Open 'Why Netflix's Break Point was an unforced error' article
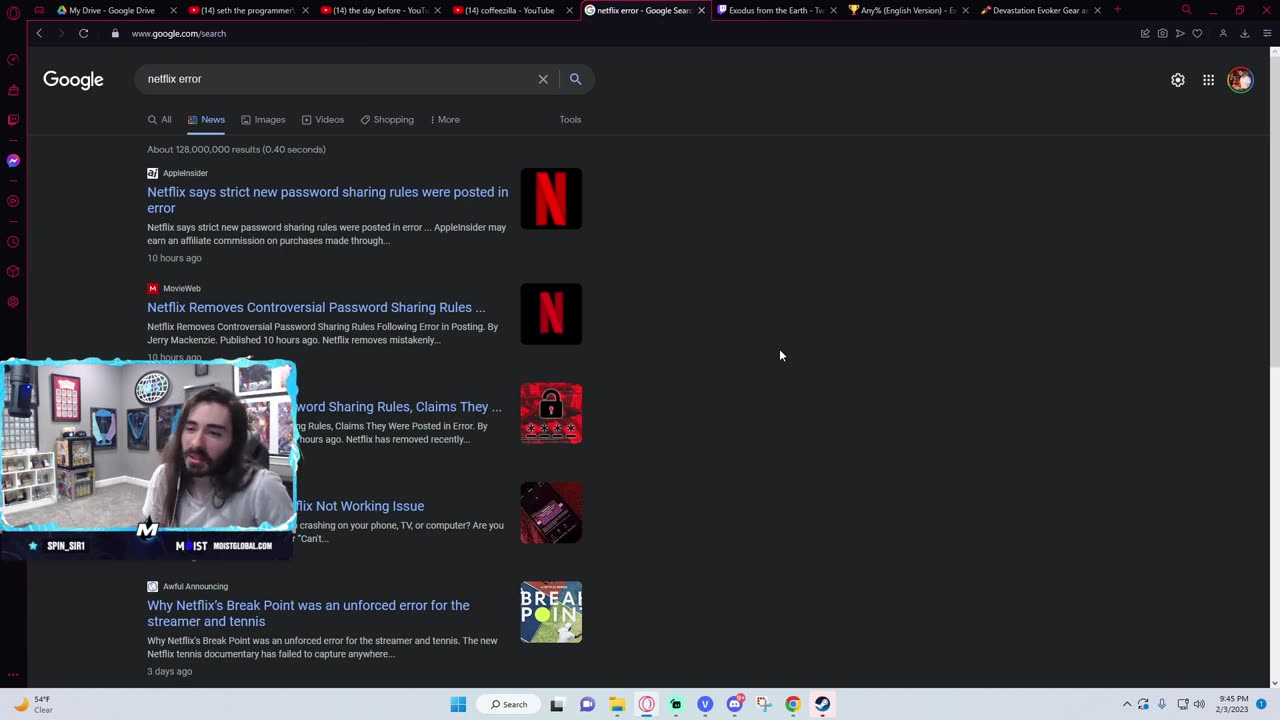Screen dimensions: 1280x720 pyautogui.click(x=308, y=613)
